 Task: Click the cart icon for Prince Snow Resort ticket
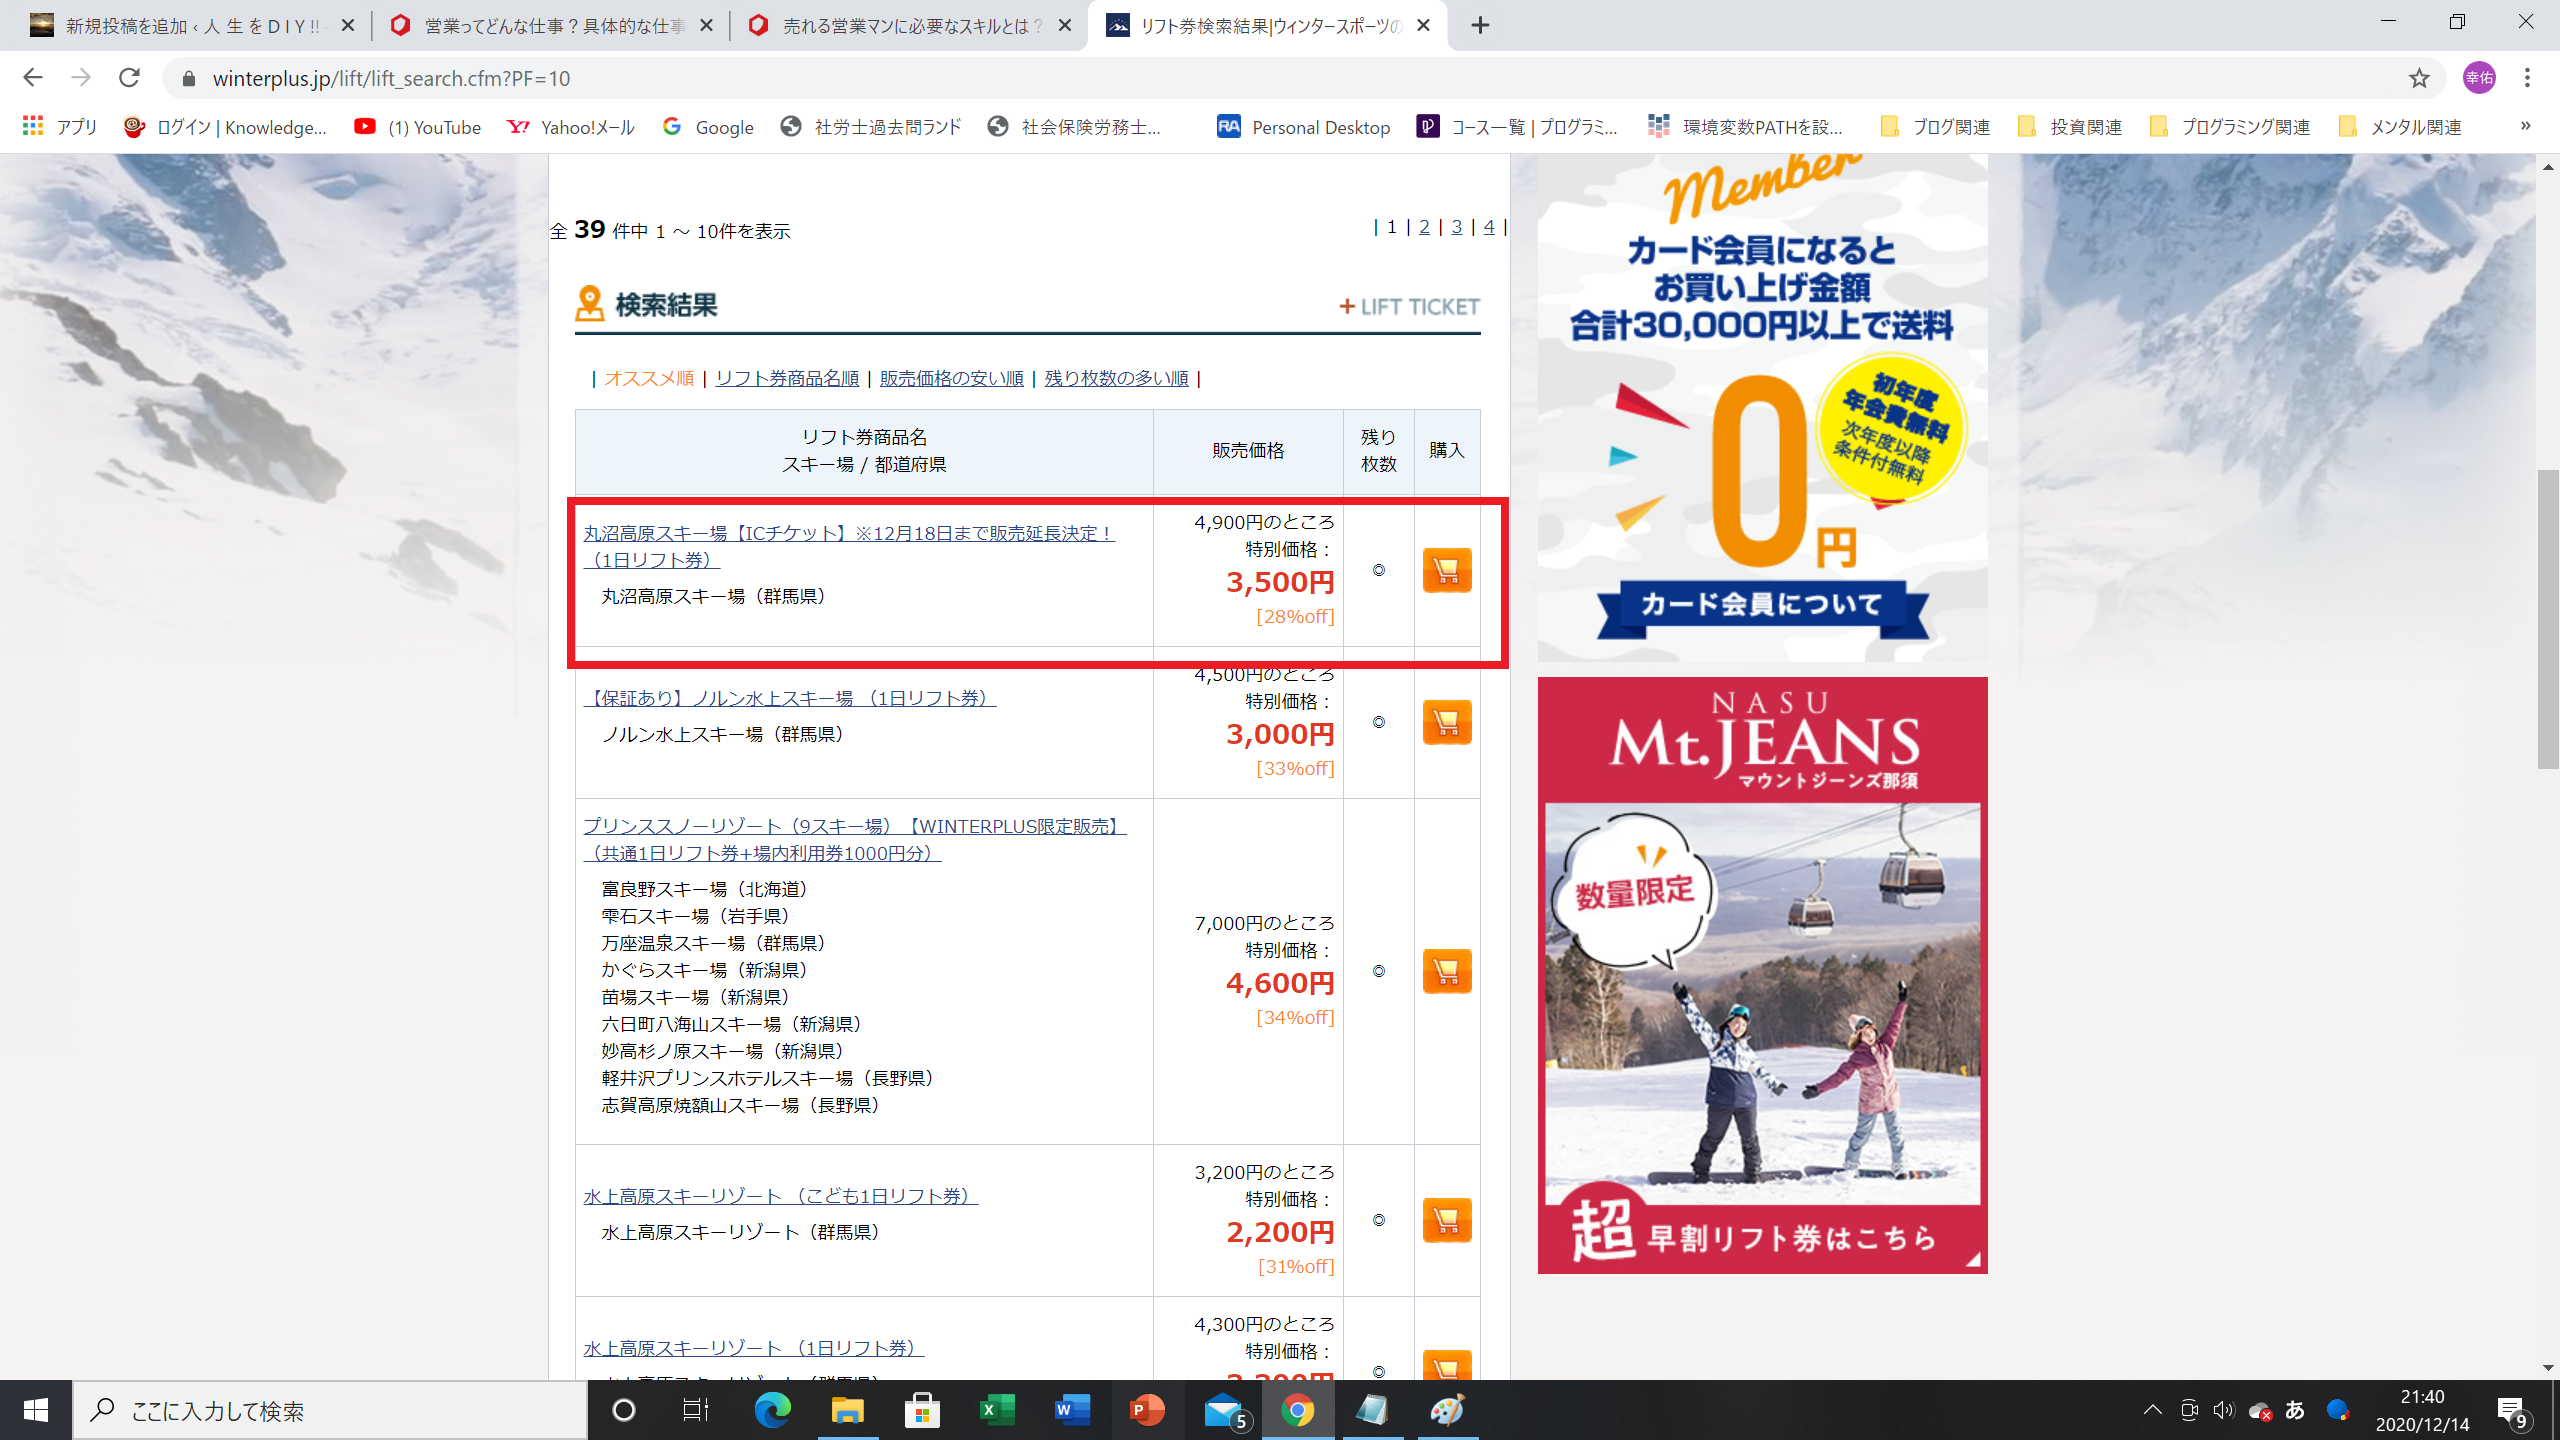(x=1446, y=971)
